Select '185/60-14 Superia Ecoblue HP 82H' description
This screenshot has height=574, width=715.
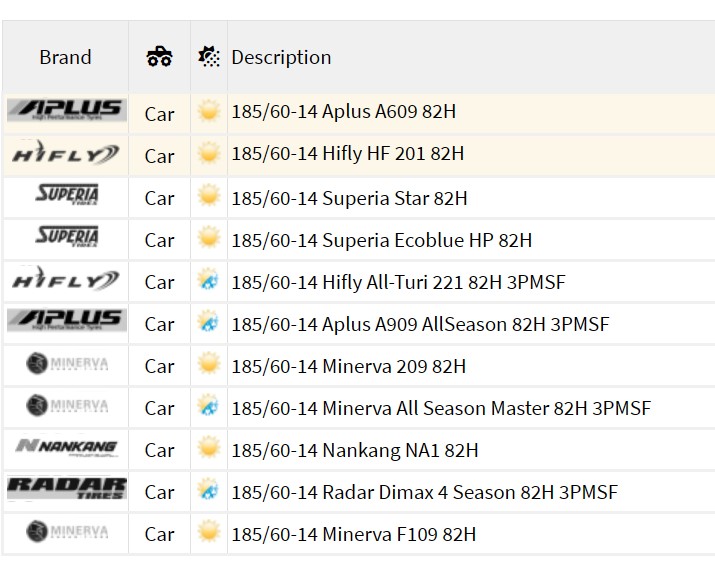coord(382,240)
